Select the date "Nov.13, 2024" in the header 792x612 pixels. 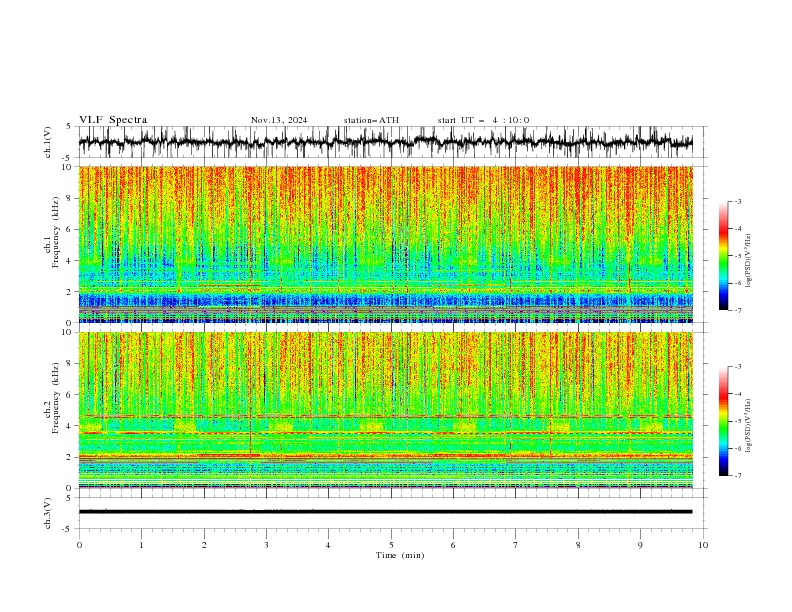pos(279,120)
